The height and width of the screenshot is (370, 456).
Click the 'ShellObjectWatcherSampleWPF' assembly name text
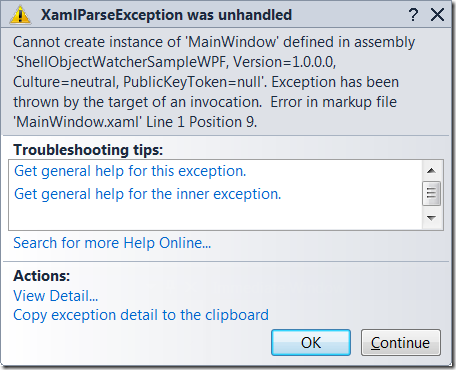[121, 62]
